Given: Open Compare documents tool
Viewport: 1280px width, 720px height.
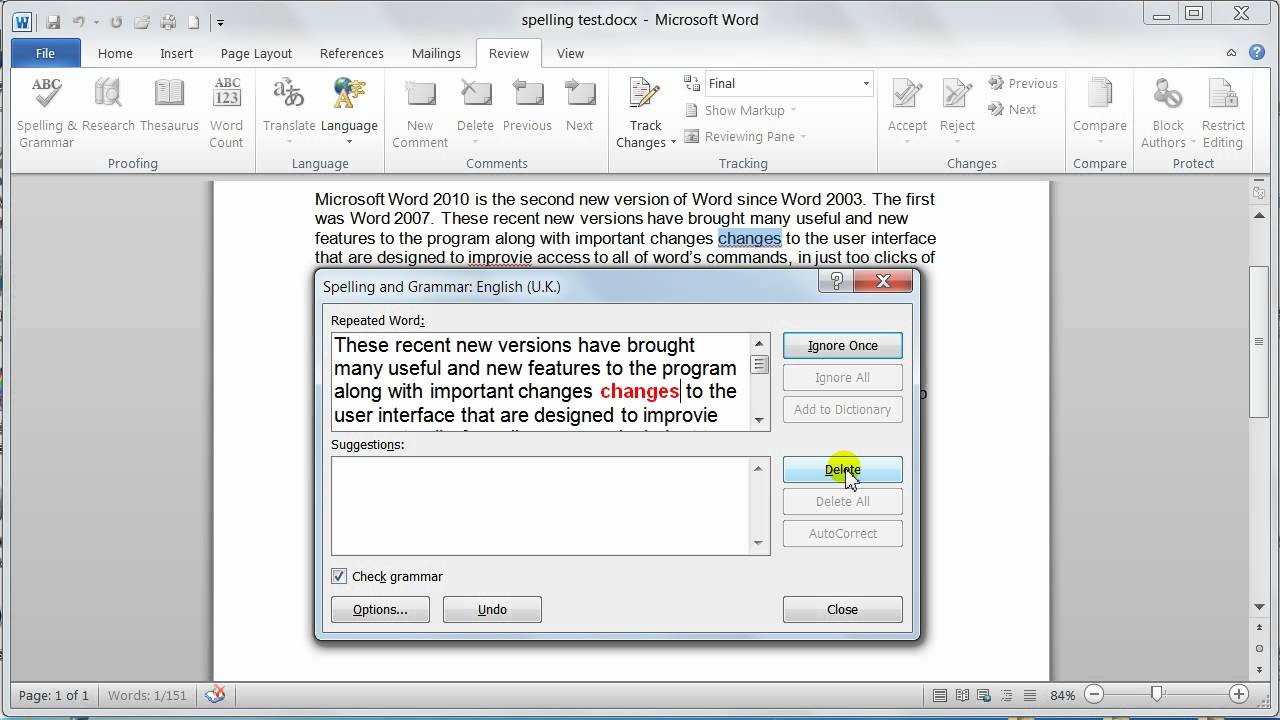Looking at the screenshot, I should (1099, 110).
